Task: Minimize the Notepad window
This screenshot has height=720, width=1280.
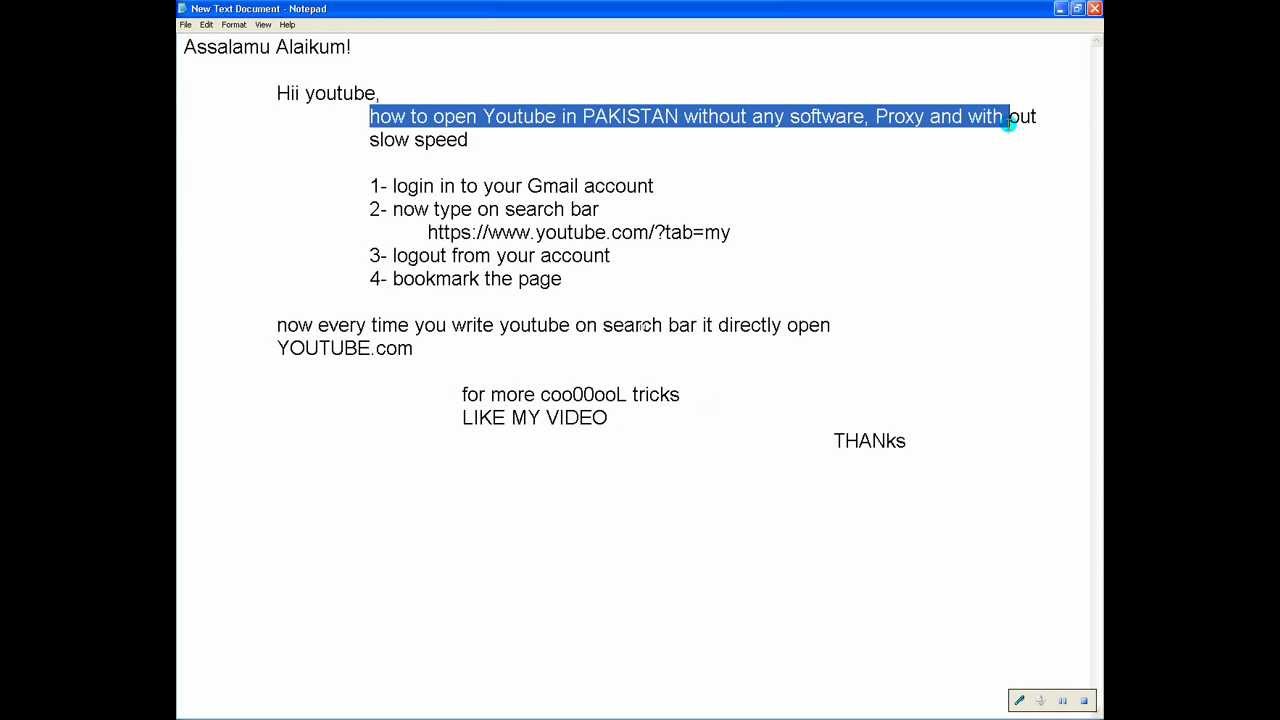Action: point(1061,8)
